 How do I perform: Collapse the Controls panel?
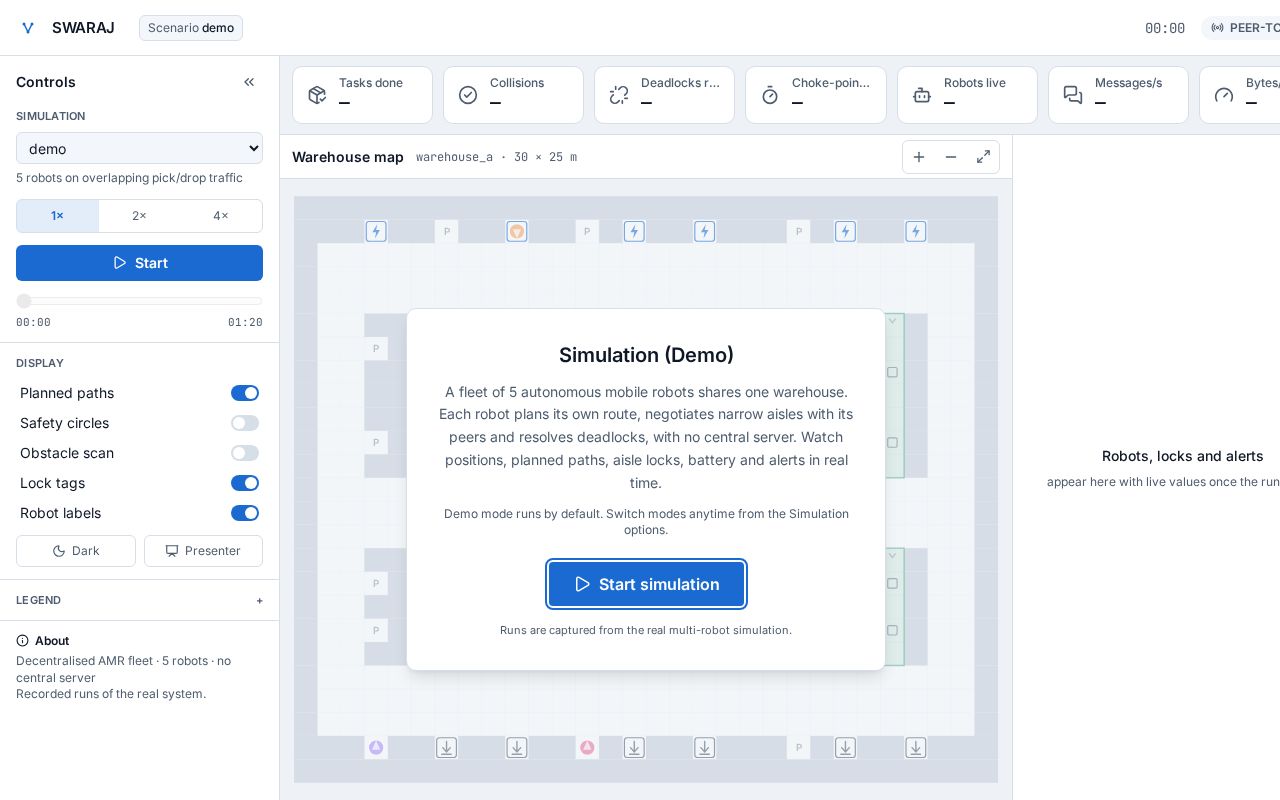(x=249, y=82)
